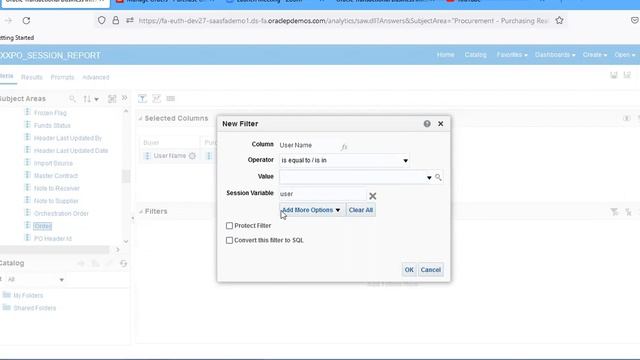
Task: Collapse the Subject Areas pane chevrons
Action: pyautogui.click(x=124, y=98)
